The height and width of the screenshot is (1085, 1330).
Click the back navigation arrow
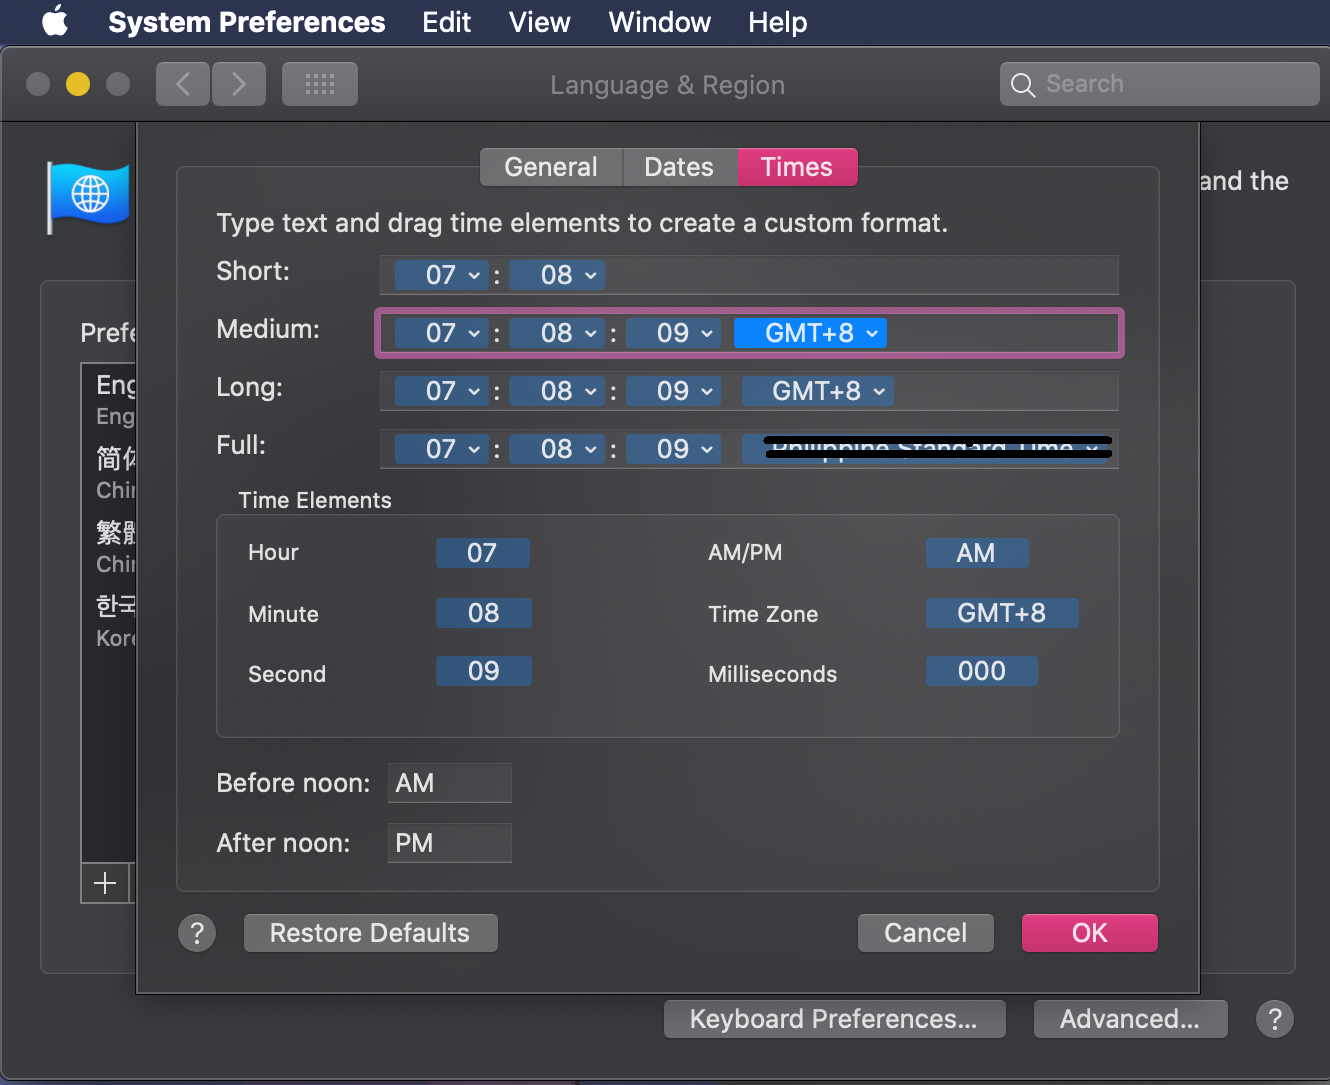(183, 84)
